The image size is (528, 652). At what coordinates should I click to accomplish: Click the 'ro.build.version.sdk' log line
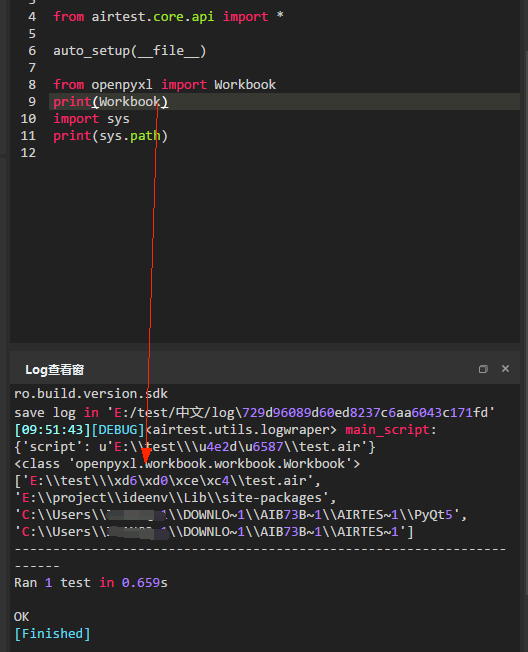point(91,394)
